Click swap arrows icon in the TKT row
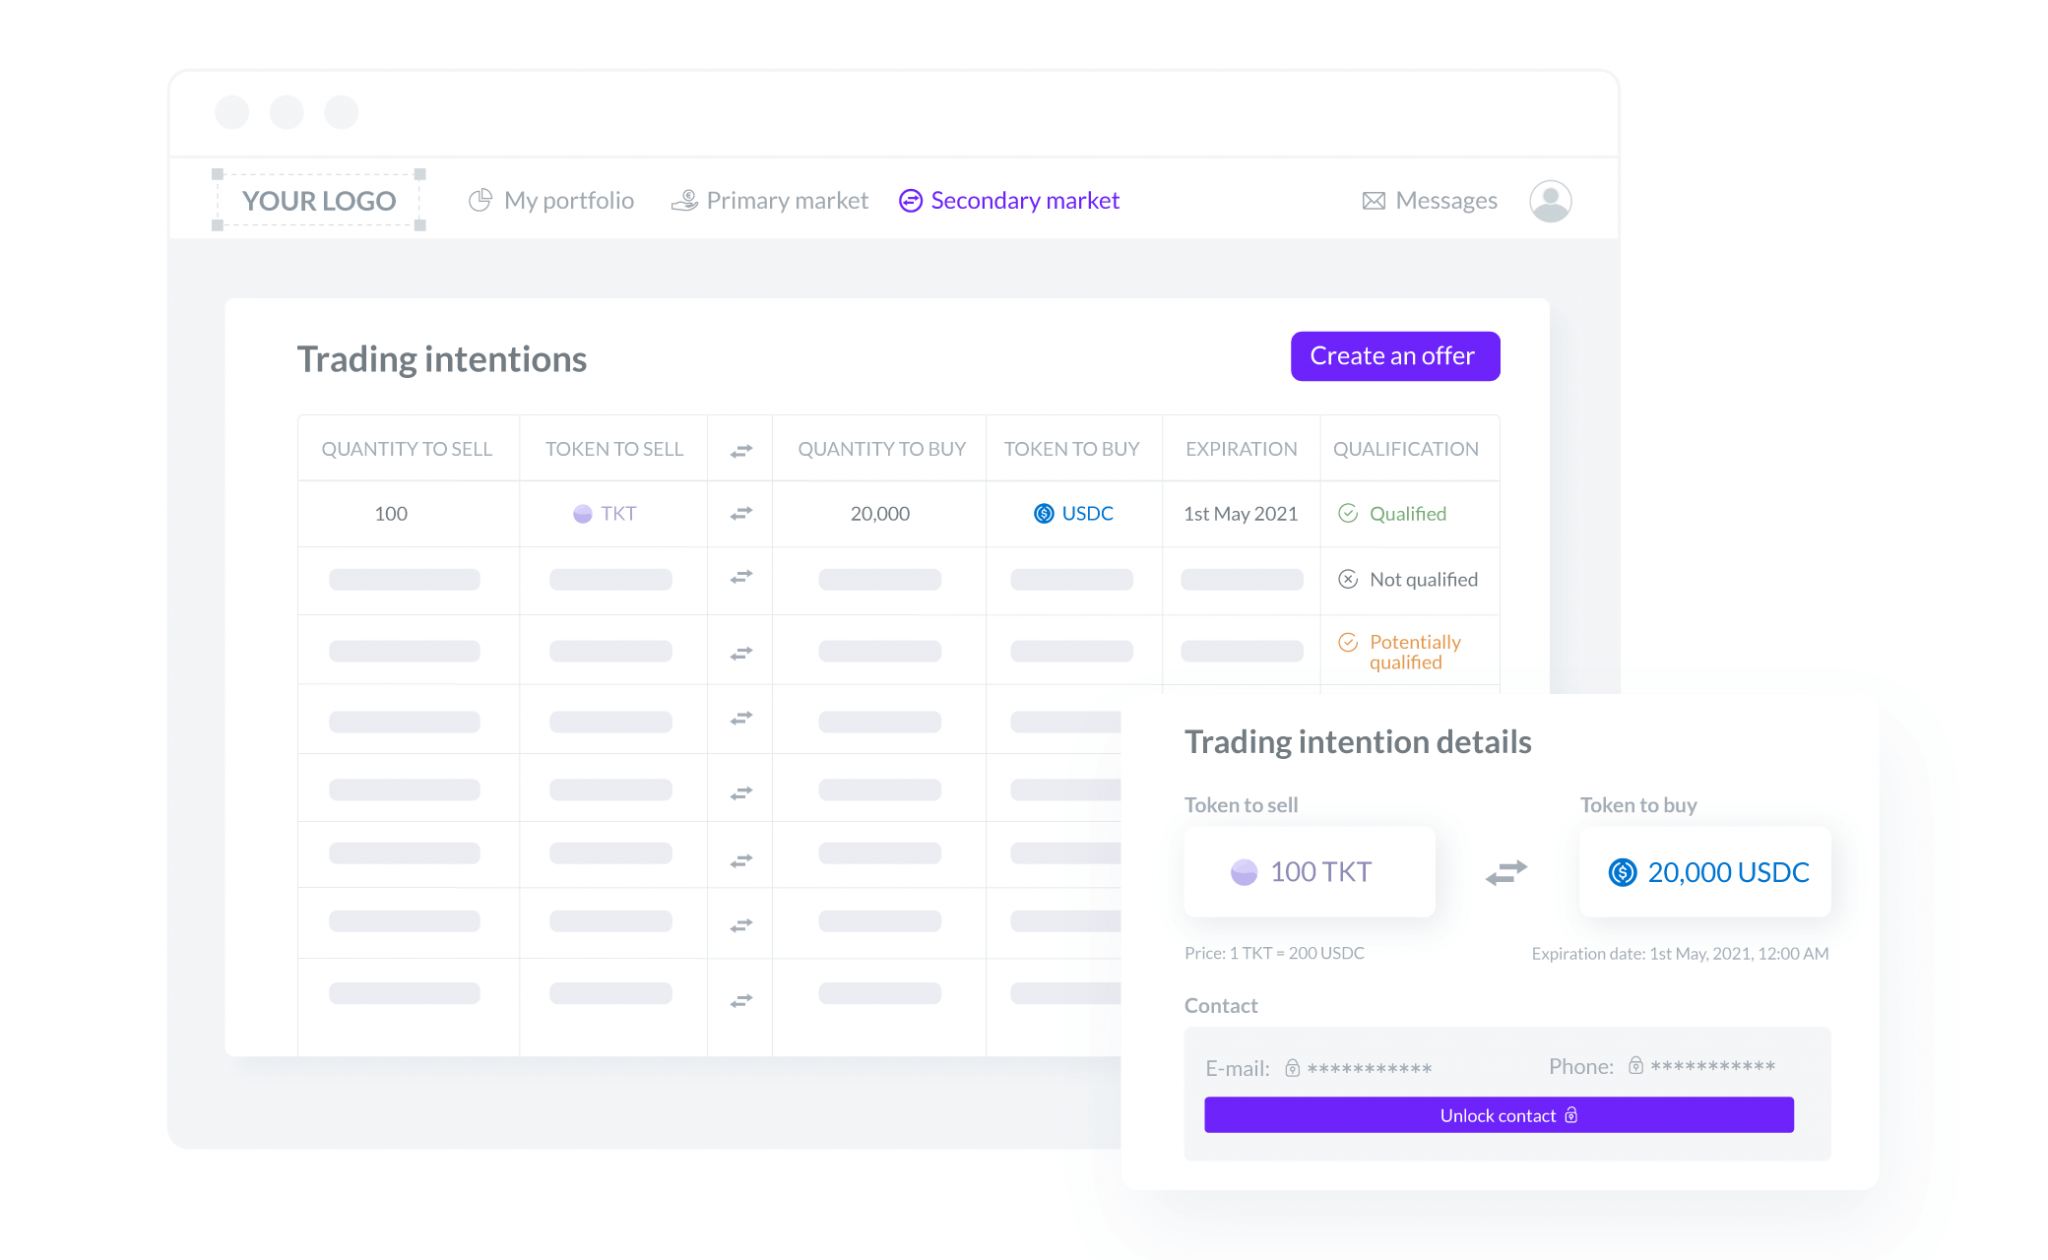The height and width of the screenshot is (1260, 2048). click(740, 514)
